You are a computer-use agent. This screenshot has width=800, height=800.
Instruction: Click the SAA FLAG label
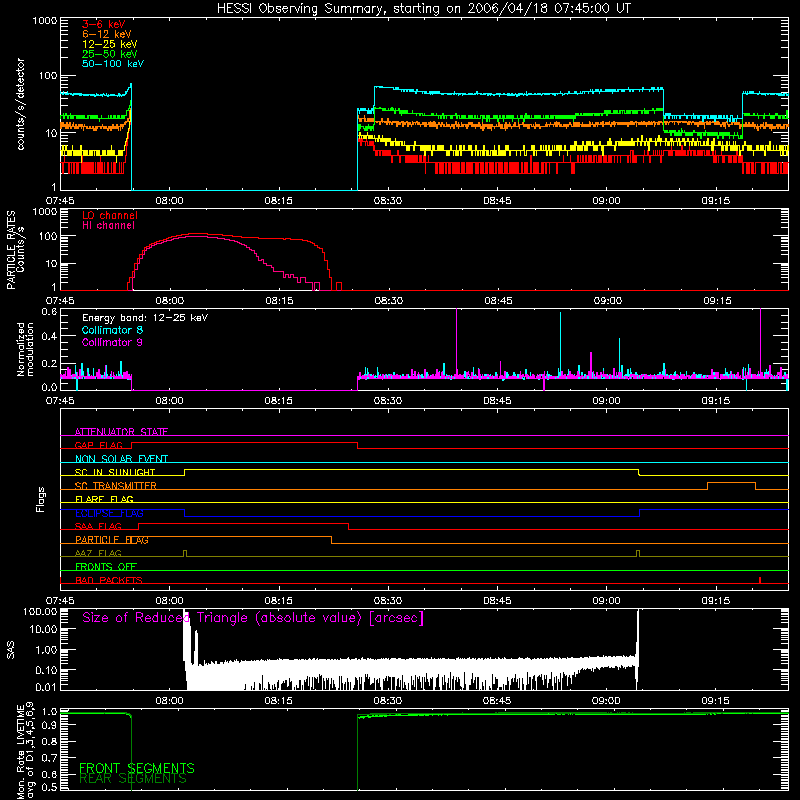pos(98,526)
